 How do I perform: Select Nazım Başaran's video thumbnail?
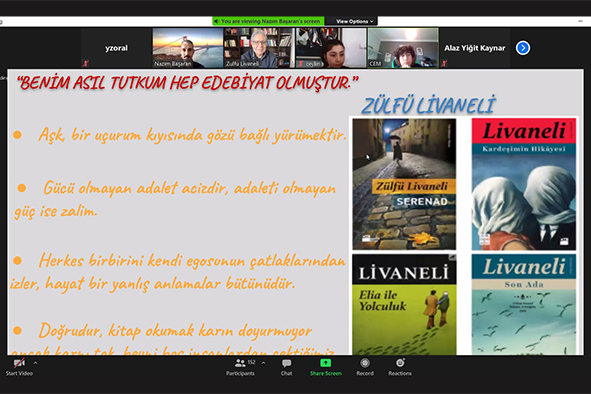tap(188, 48)
